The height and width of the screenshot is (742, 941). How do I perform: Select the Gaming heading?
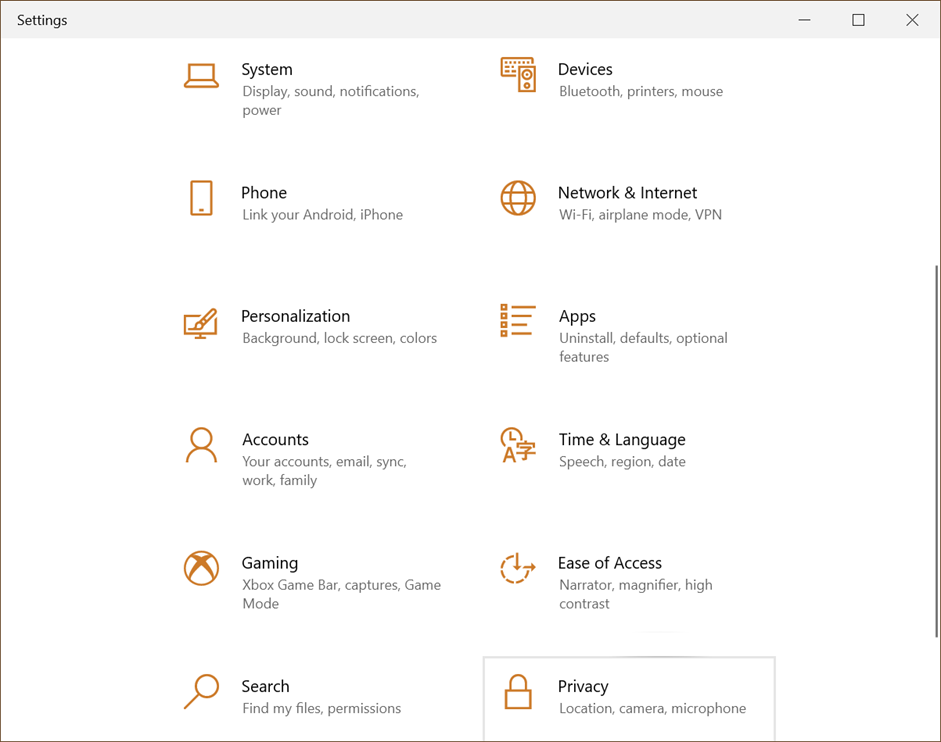point(270,564)
